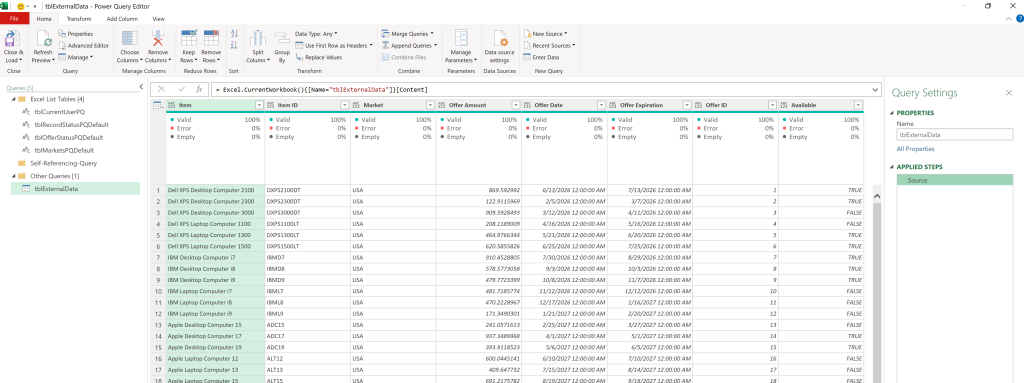Viewport: 1024px width, 383px height.
Task: Expand the formula bar chevron
Action: (x=875, y=89)
